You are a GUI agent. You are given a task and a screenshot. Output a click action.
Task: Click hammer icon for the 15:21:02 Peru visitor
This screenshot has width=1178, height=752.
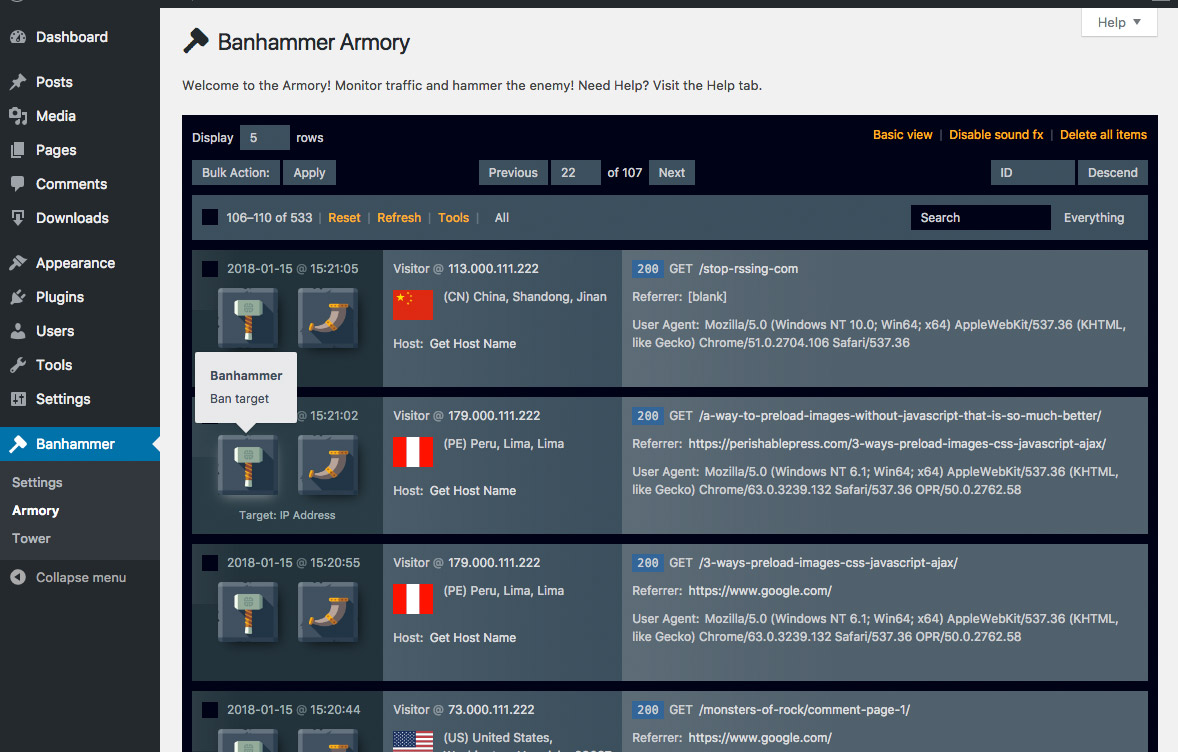pyautogui.click(x=248, y=466)
